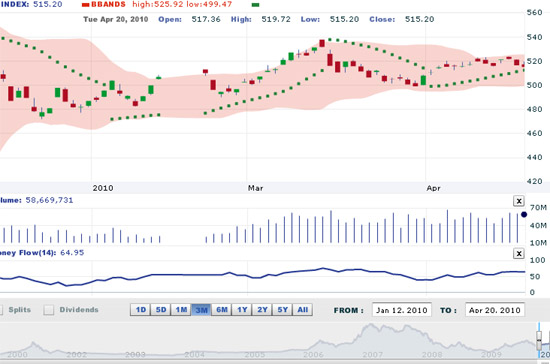
Task: Select the 3M time range
Action: point(201,310)
